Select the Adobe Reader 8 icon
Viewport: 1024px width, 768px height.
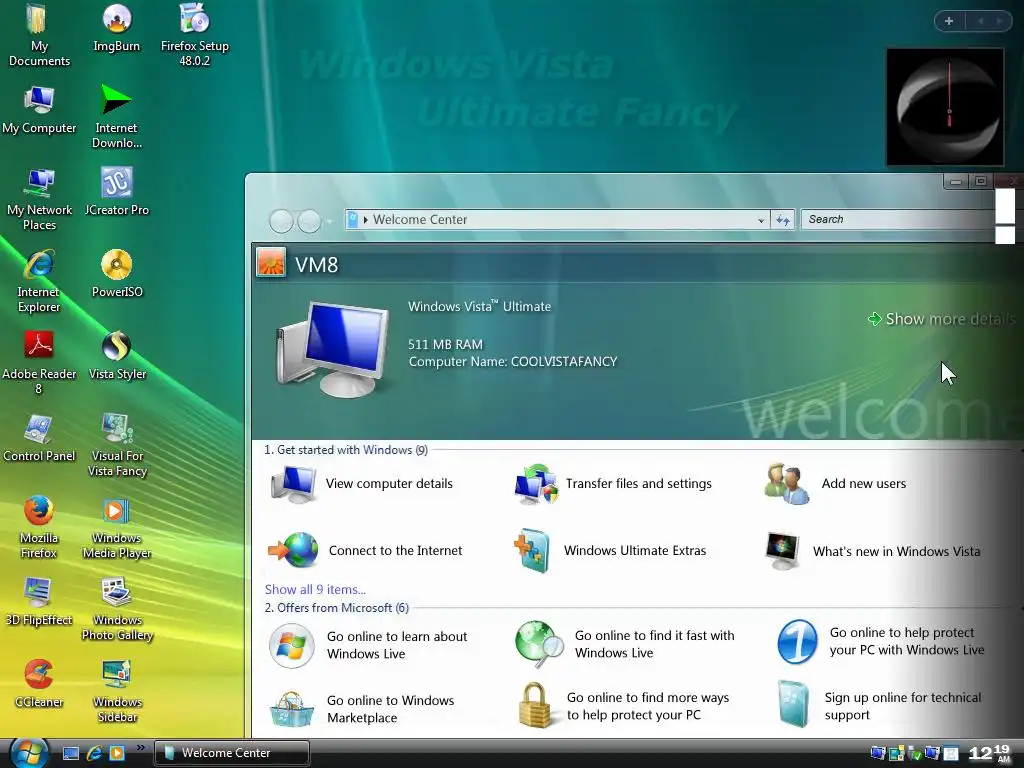[x=39, y=364]
